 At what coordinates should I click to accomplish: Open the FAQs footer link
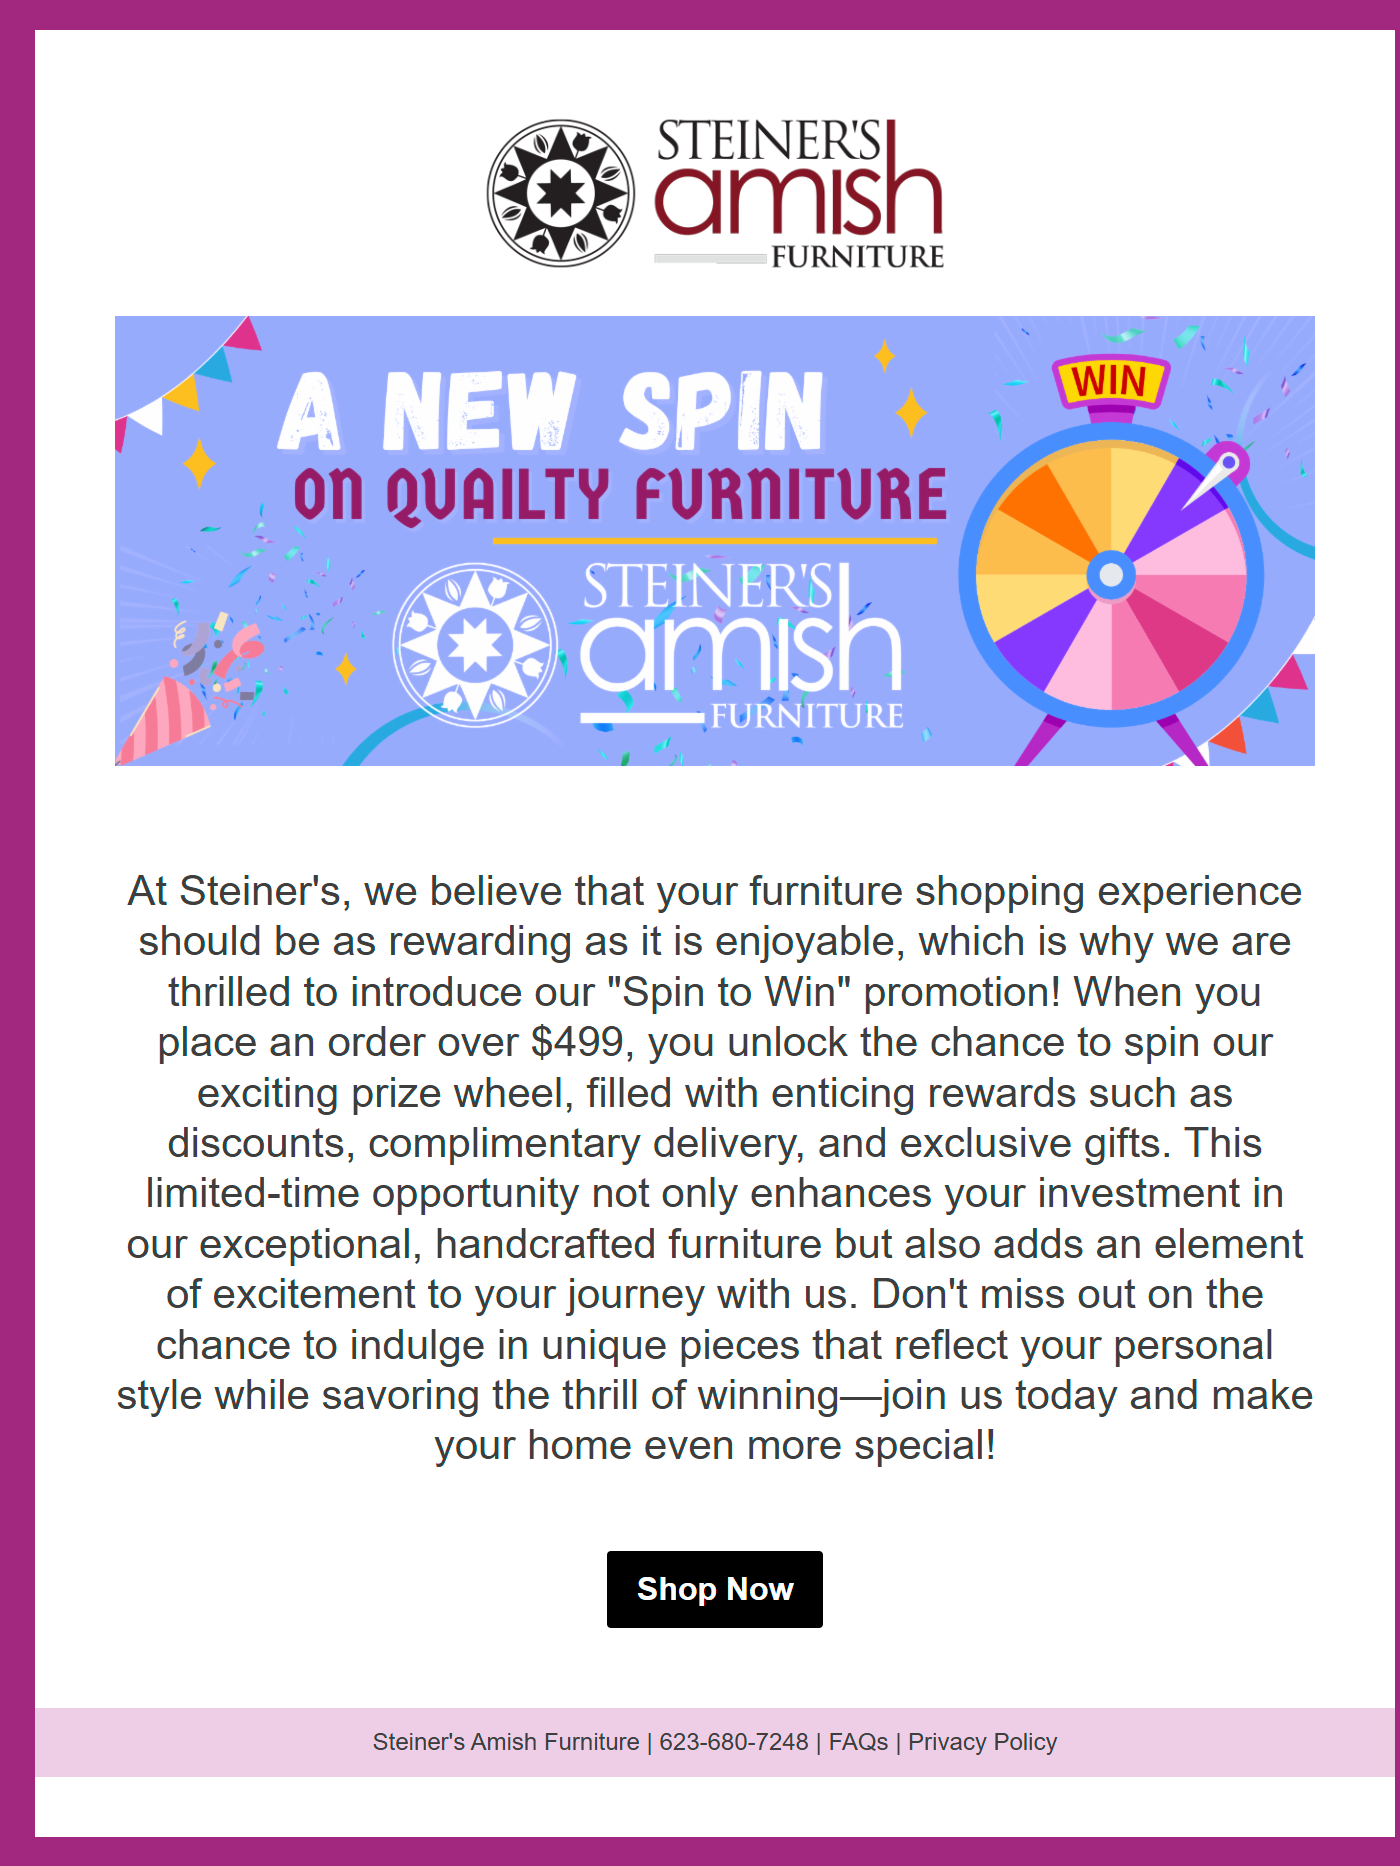(x=858, y=1742)
